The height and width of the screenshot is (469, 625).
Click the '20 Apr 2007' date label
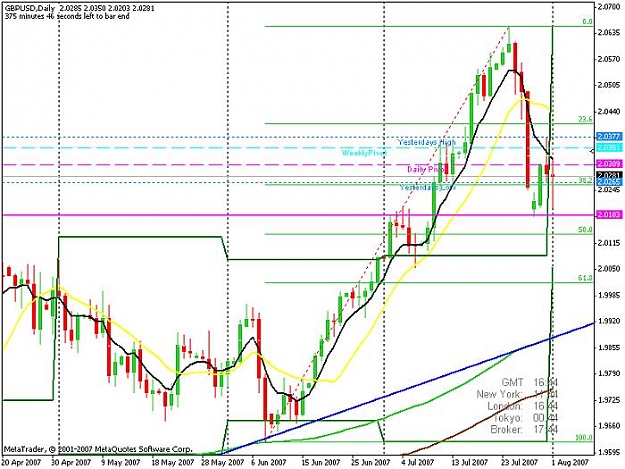[21, 463]
